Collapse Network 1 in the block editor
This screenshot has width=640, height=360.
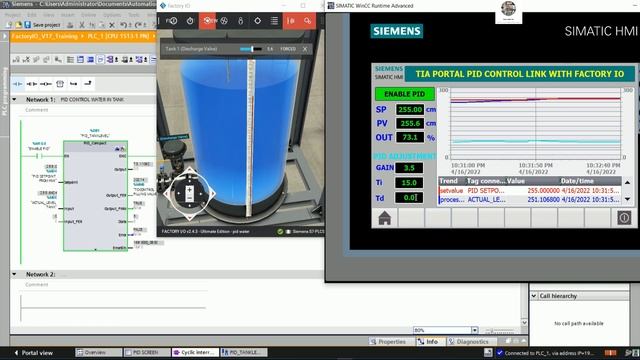click(15, 99)
